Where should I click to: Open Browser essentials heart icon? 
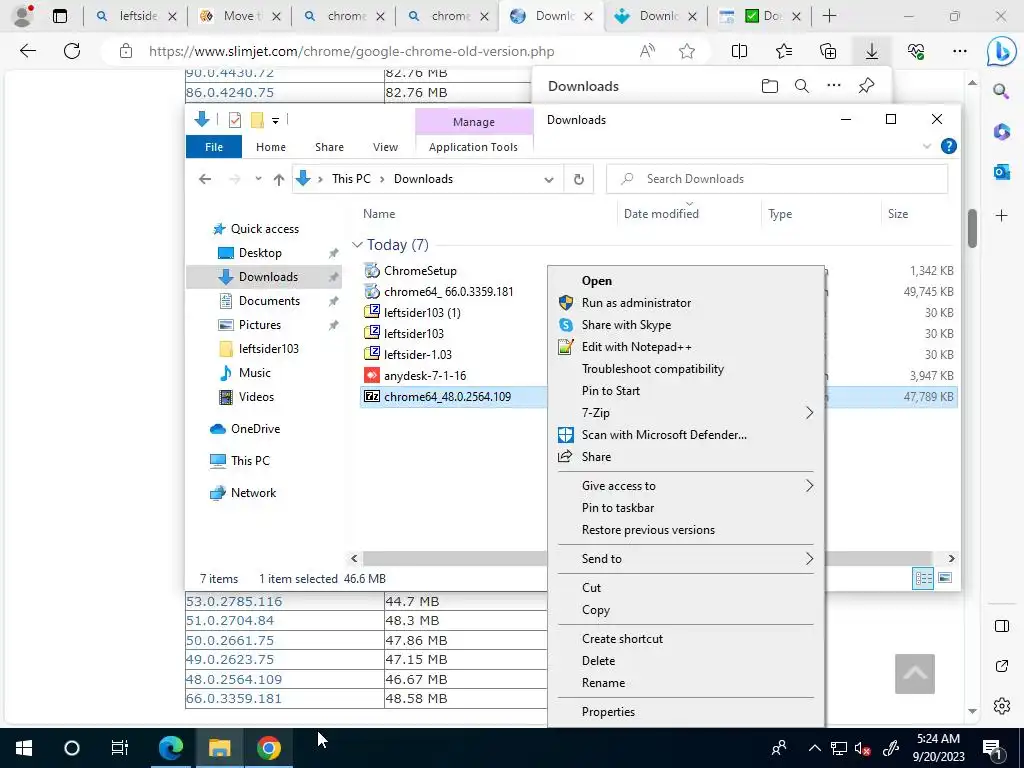pos(916,51)
